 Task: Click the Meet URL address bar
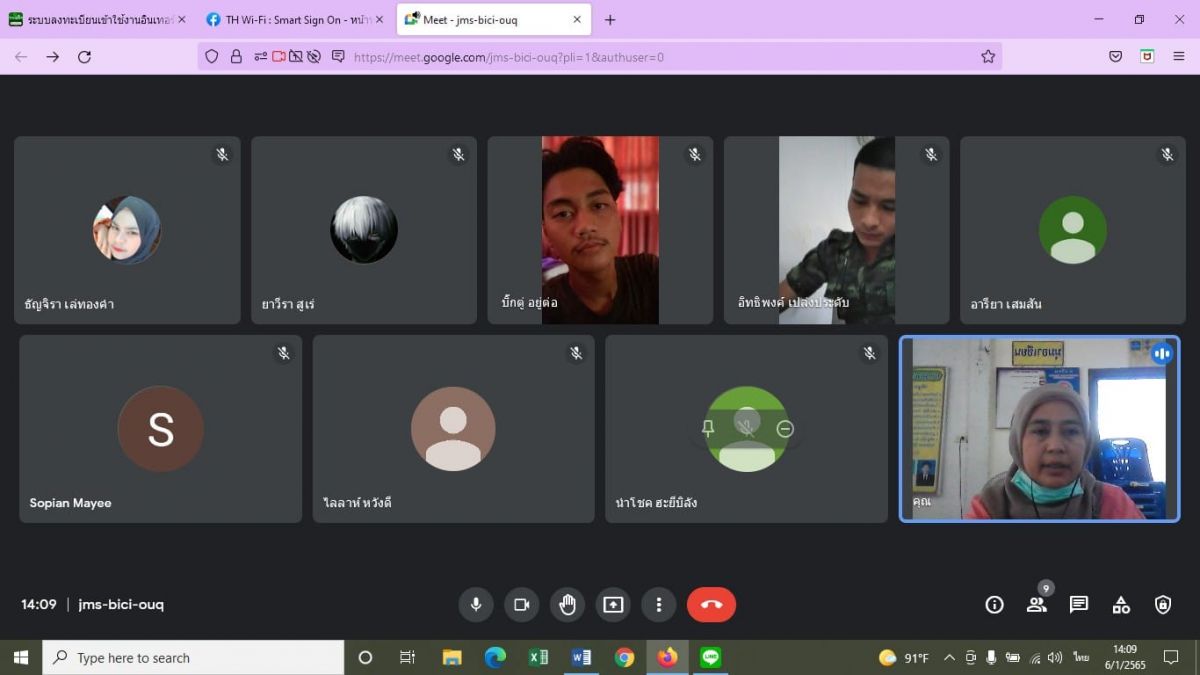[x=600, y=57]
